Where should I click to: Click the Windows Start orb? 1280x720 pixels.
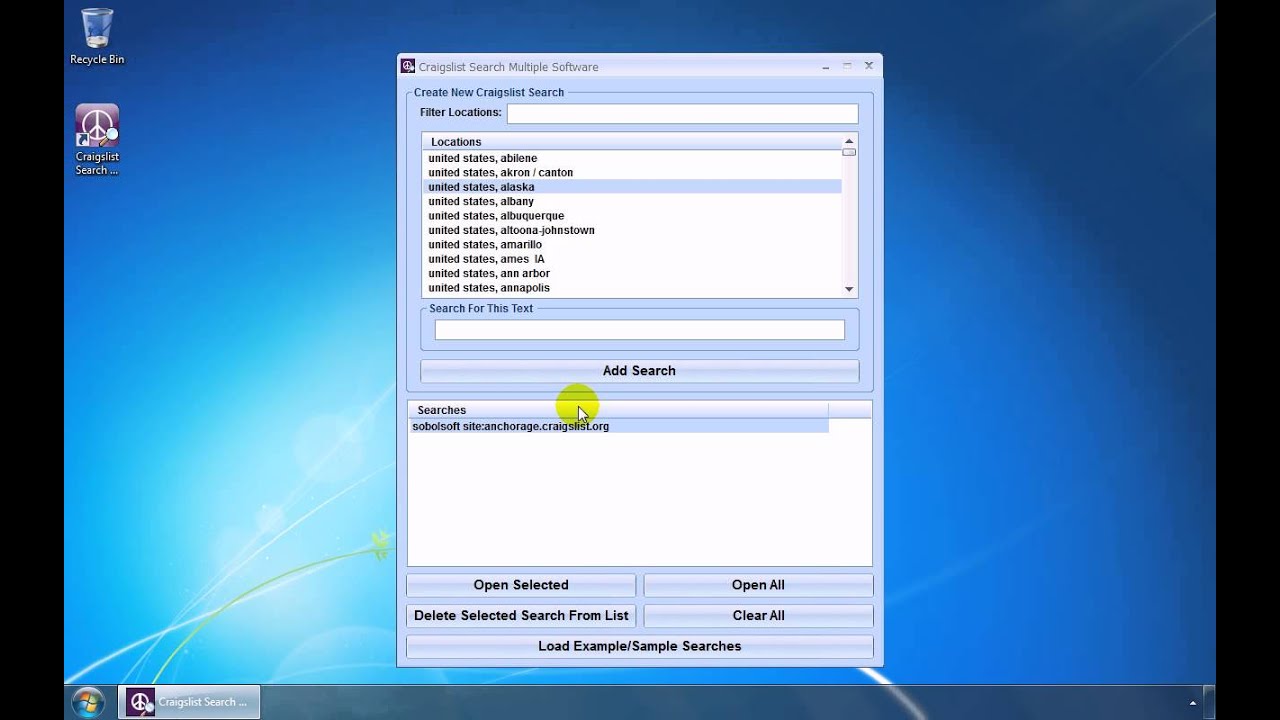pos(88,702)
